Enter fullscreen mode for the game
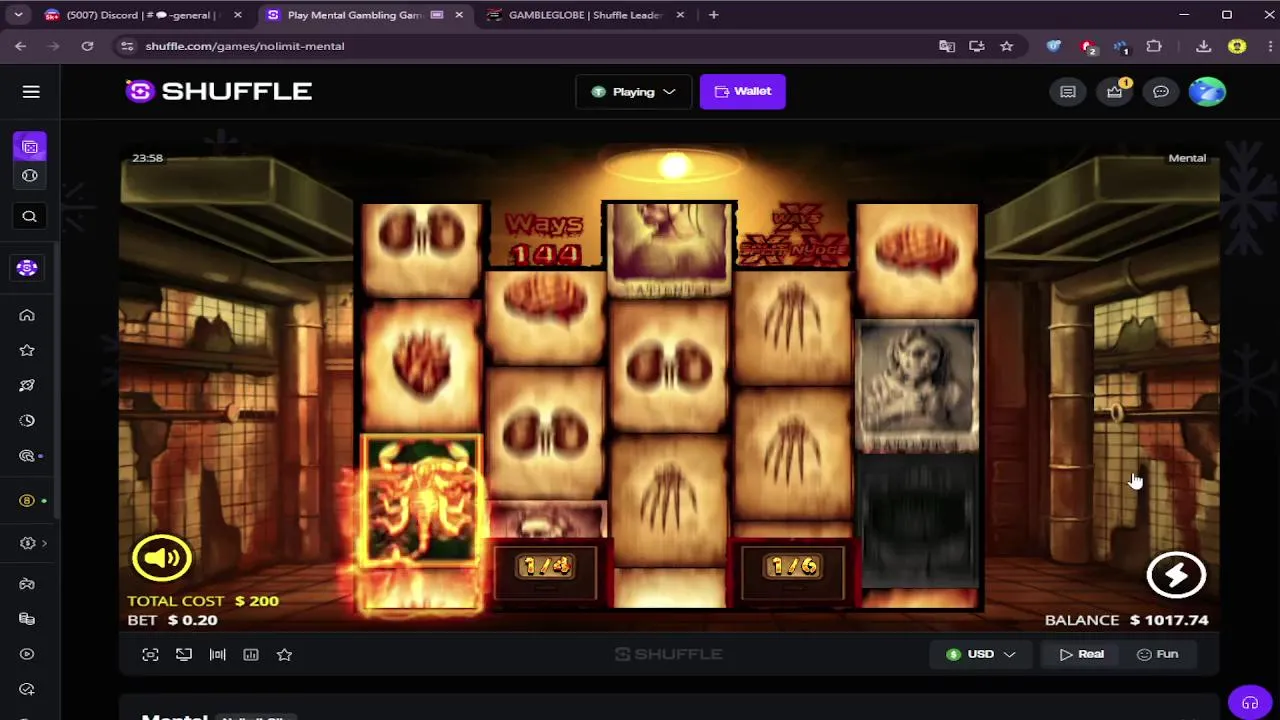This screenshot has width=1280, height=720. coord(150,654)
